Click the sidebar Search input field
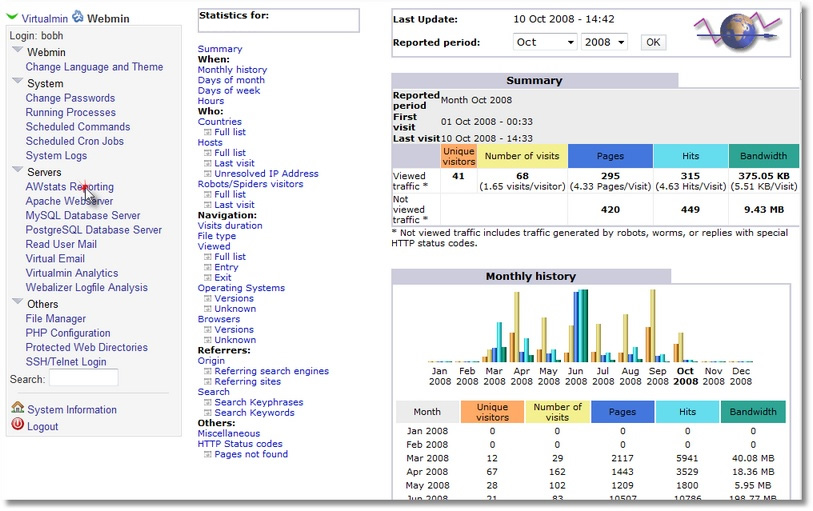813x511 pixels. 83,378
